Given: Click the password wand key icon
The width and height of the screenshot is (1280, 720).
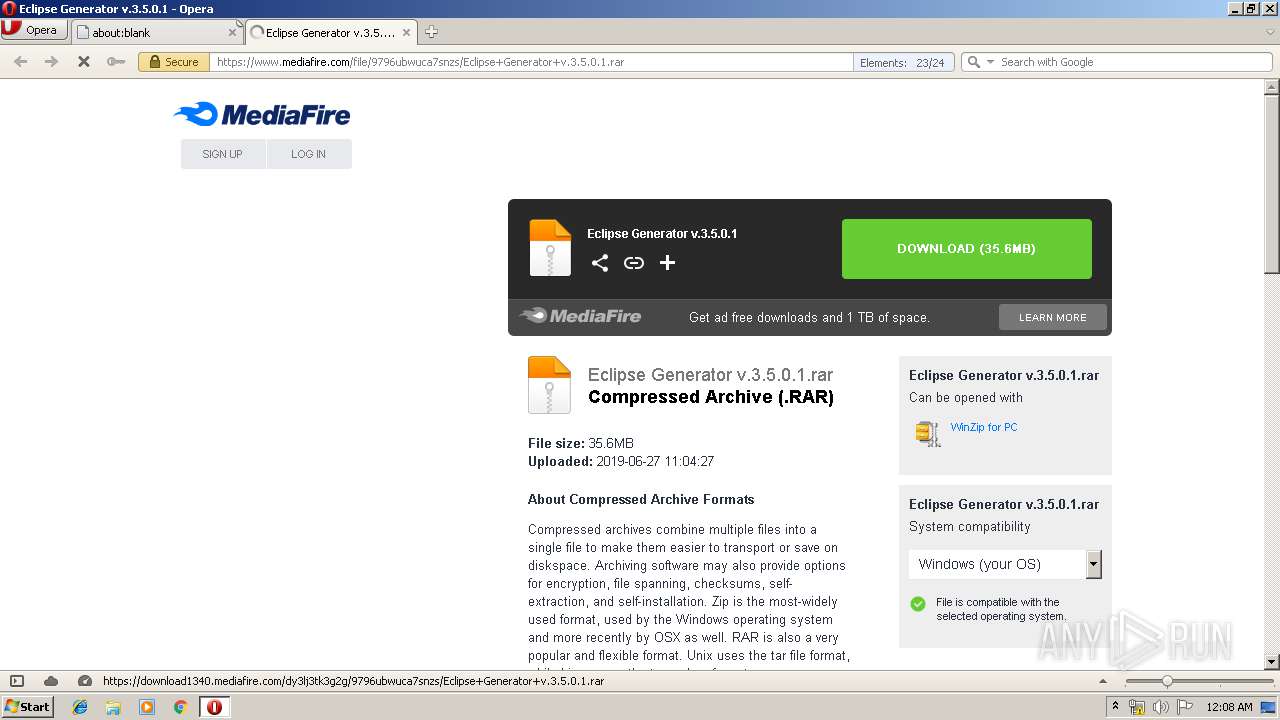Looking at the screenshot, I should [116, 62].
